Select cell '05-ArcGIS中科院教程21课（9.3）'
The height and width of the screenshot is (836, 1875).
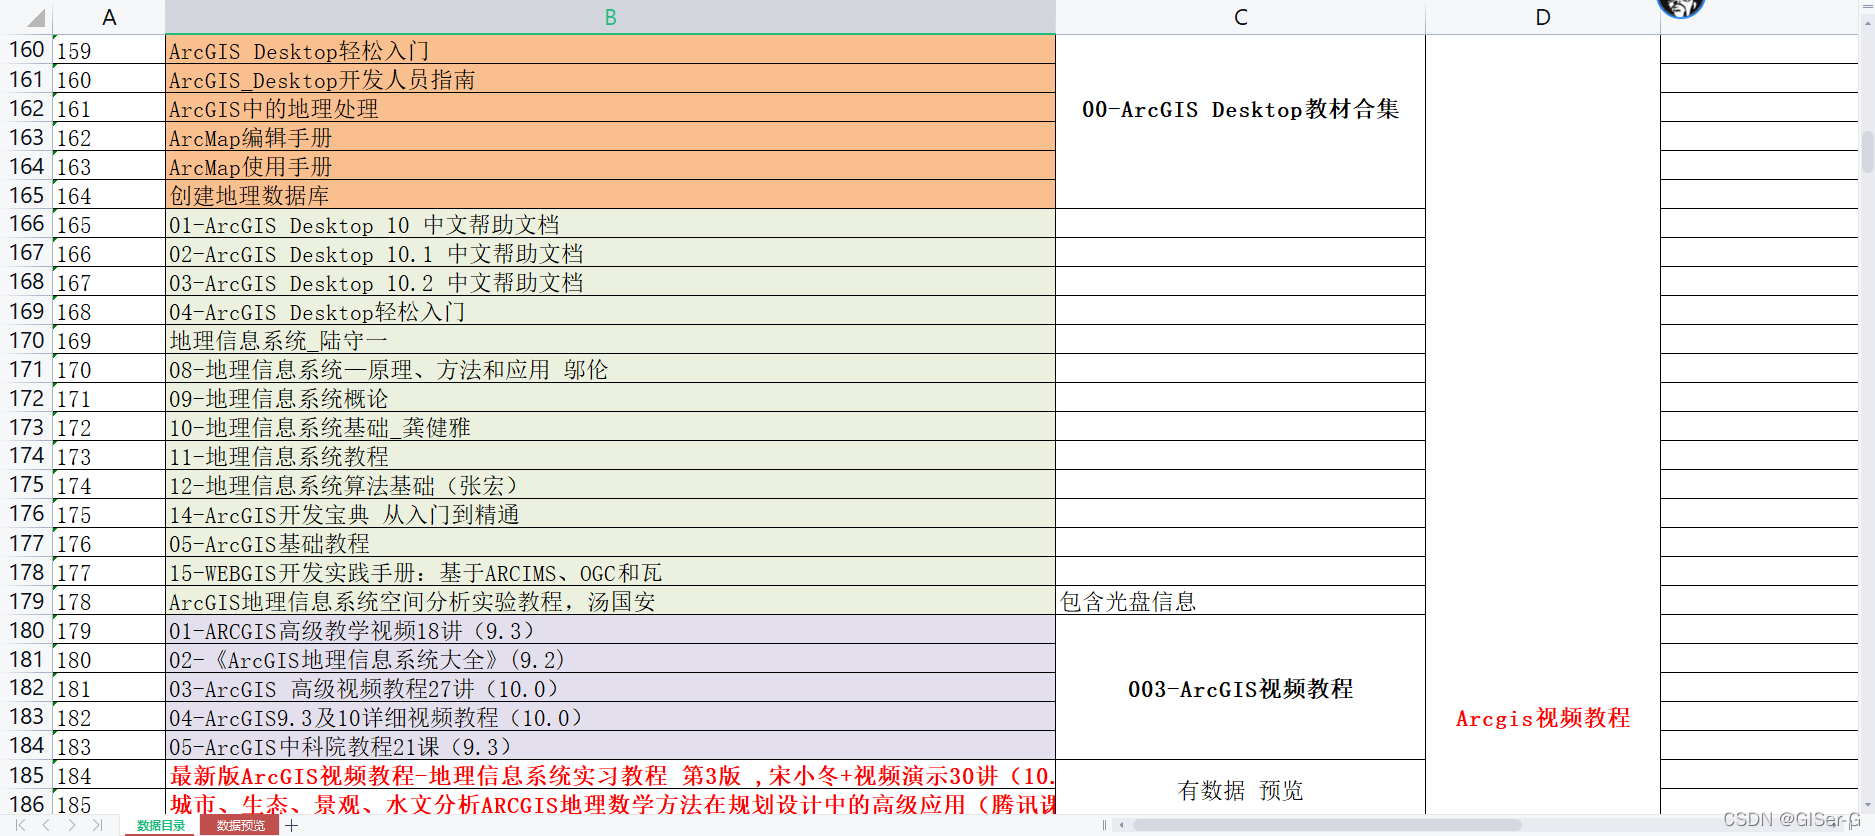click(x=610, y=746)
